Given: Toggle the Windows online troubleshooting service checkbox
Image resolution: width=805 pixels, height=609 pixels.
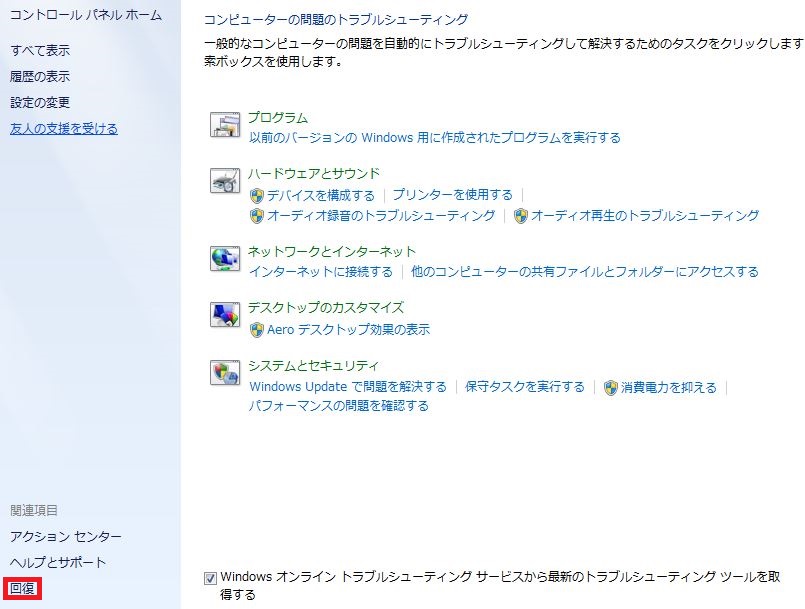Looking at the screenshot, I should pyautogui.click(x=210, y=577).
